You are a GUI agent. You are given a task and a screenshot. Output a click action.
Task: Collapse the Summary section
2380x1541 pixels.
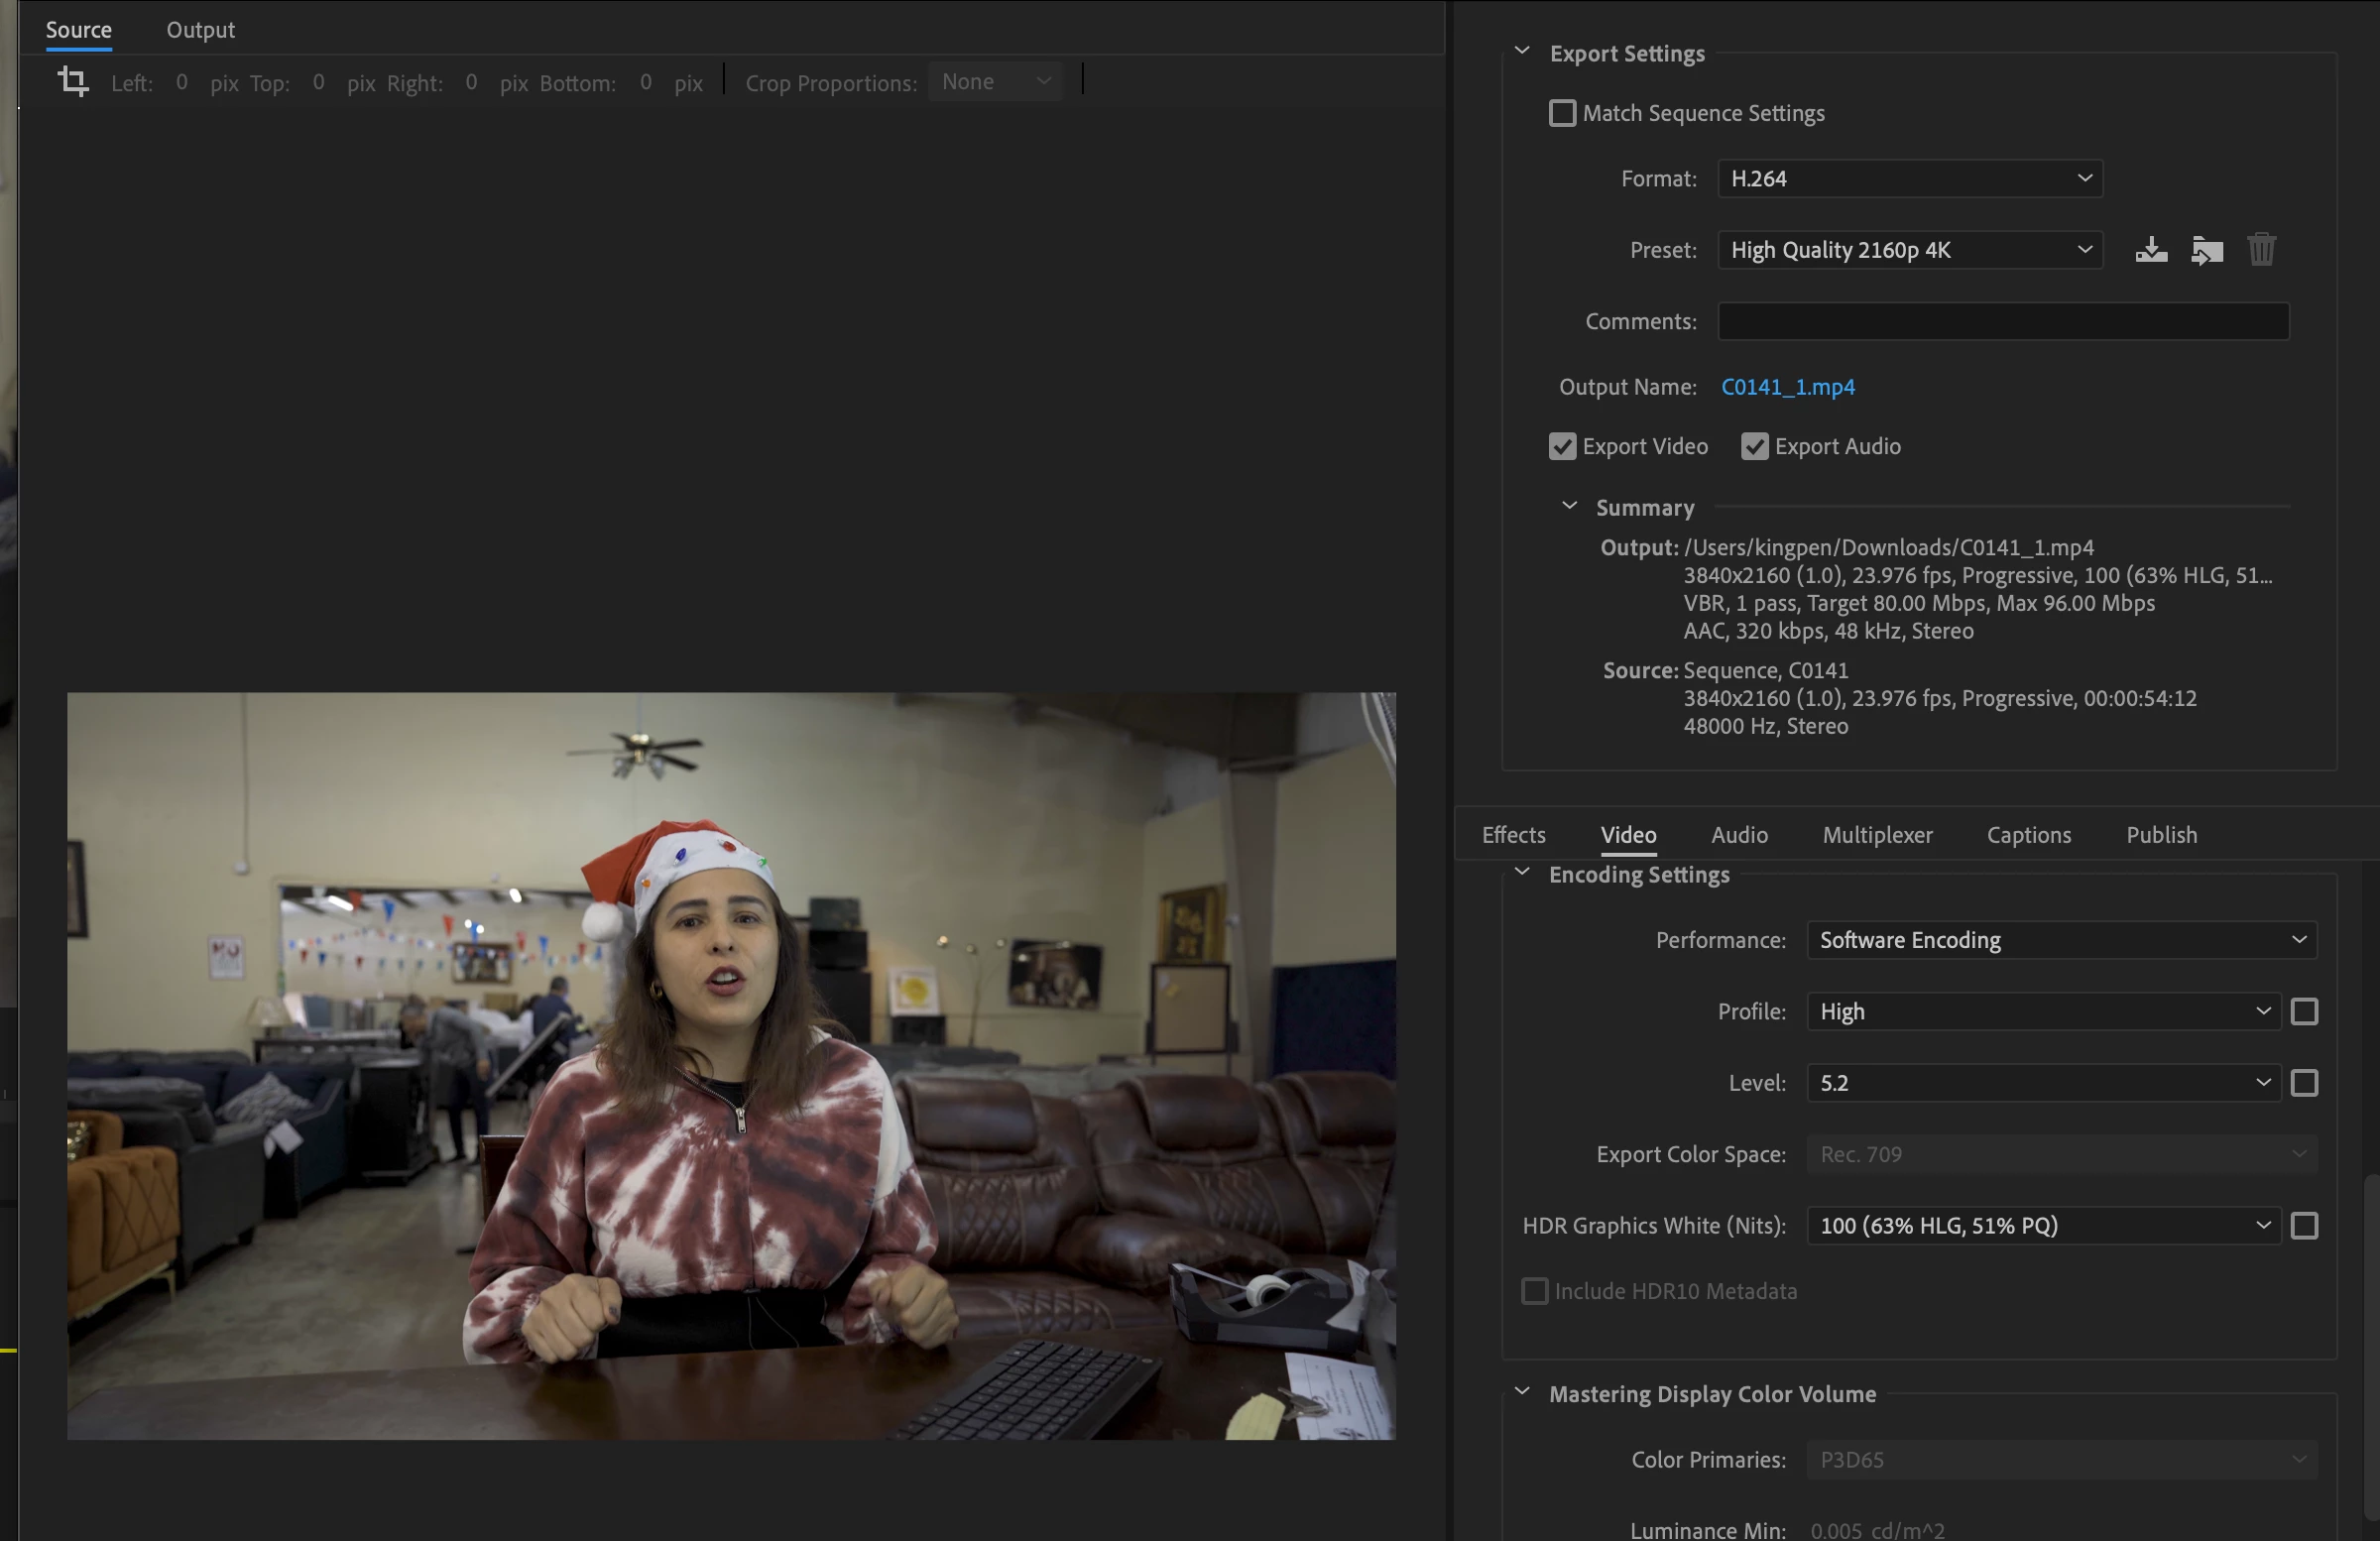[1569, 506]
